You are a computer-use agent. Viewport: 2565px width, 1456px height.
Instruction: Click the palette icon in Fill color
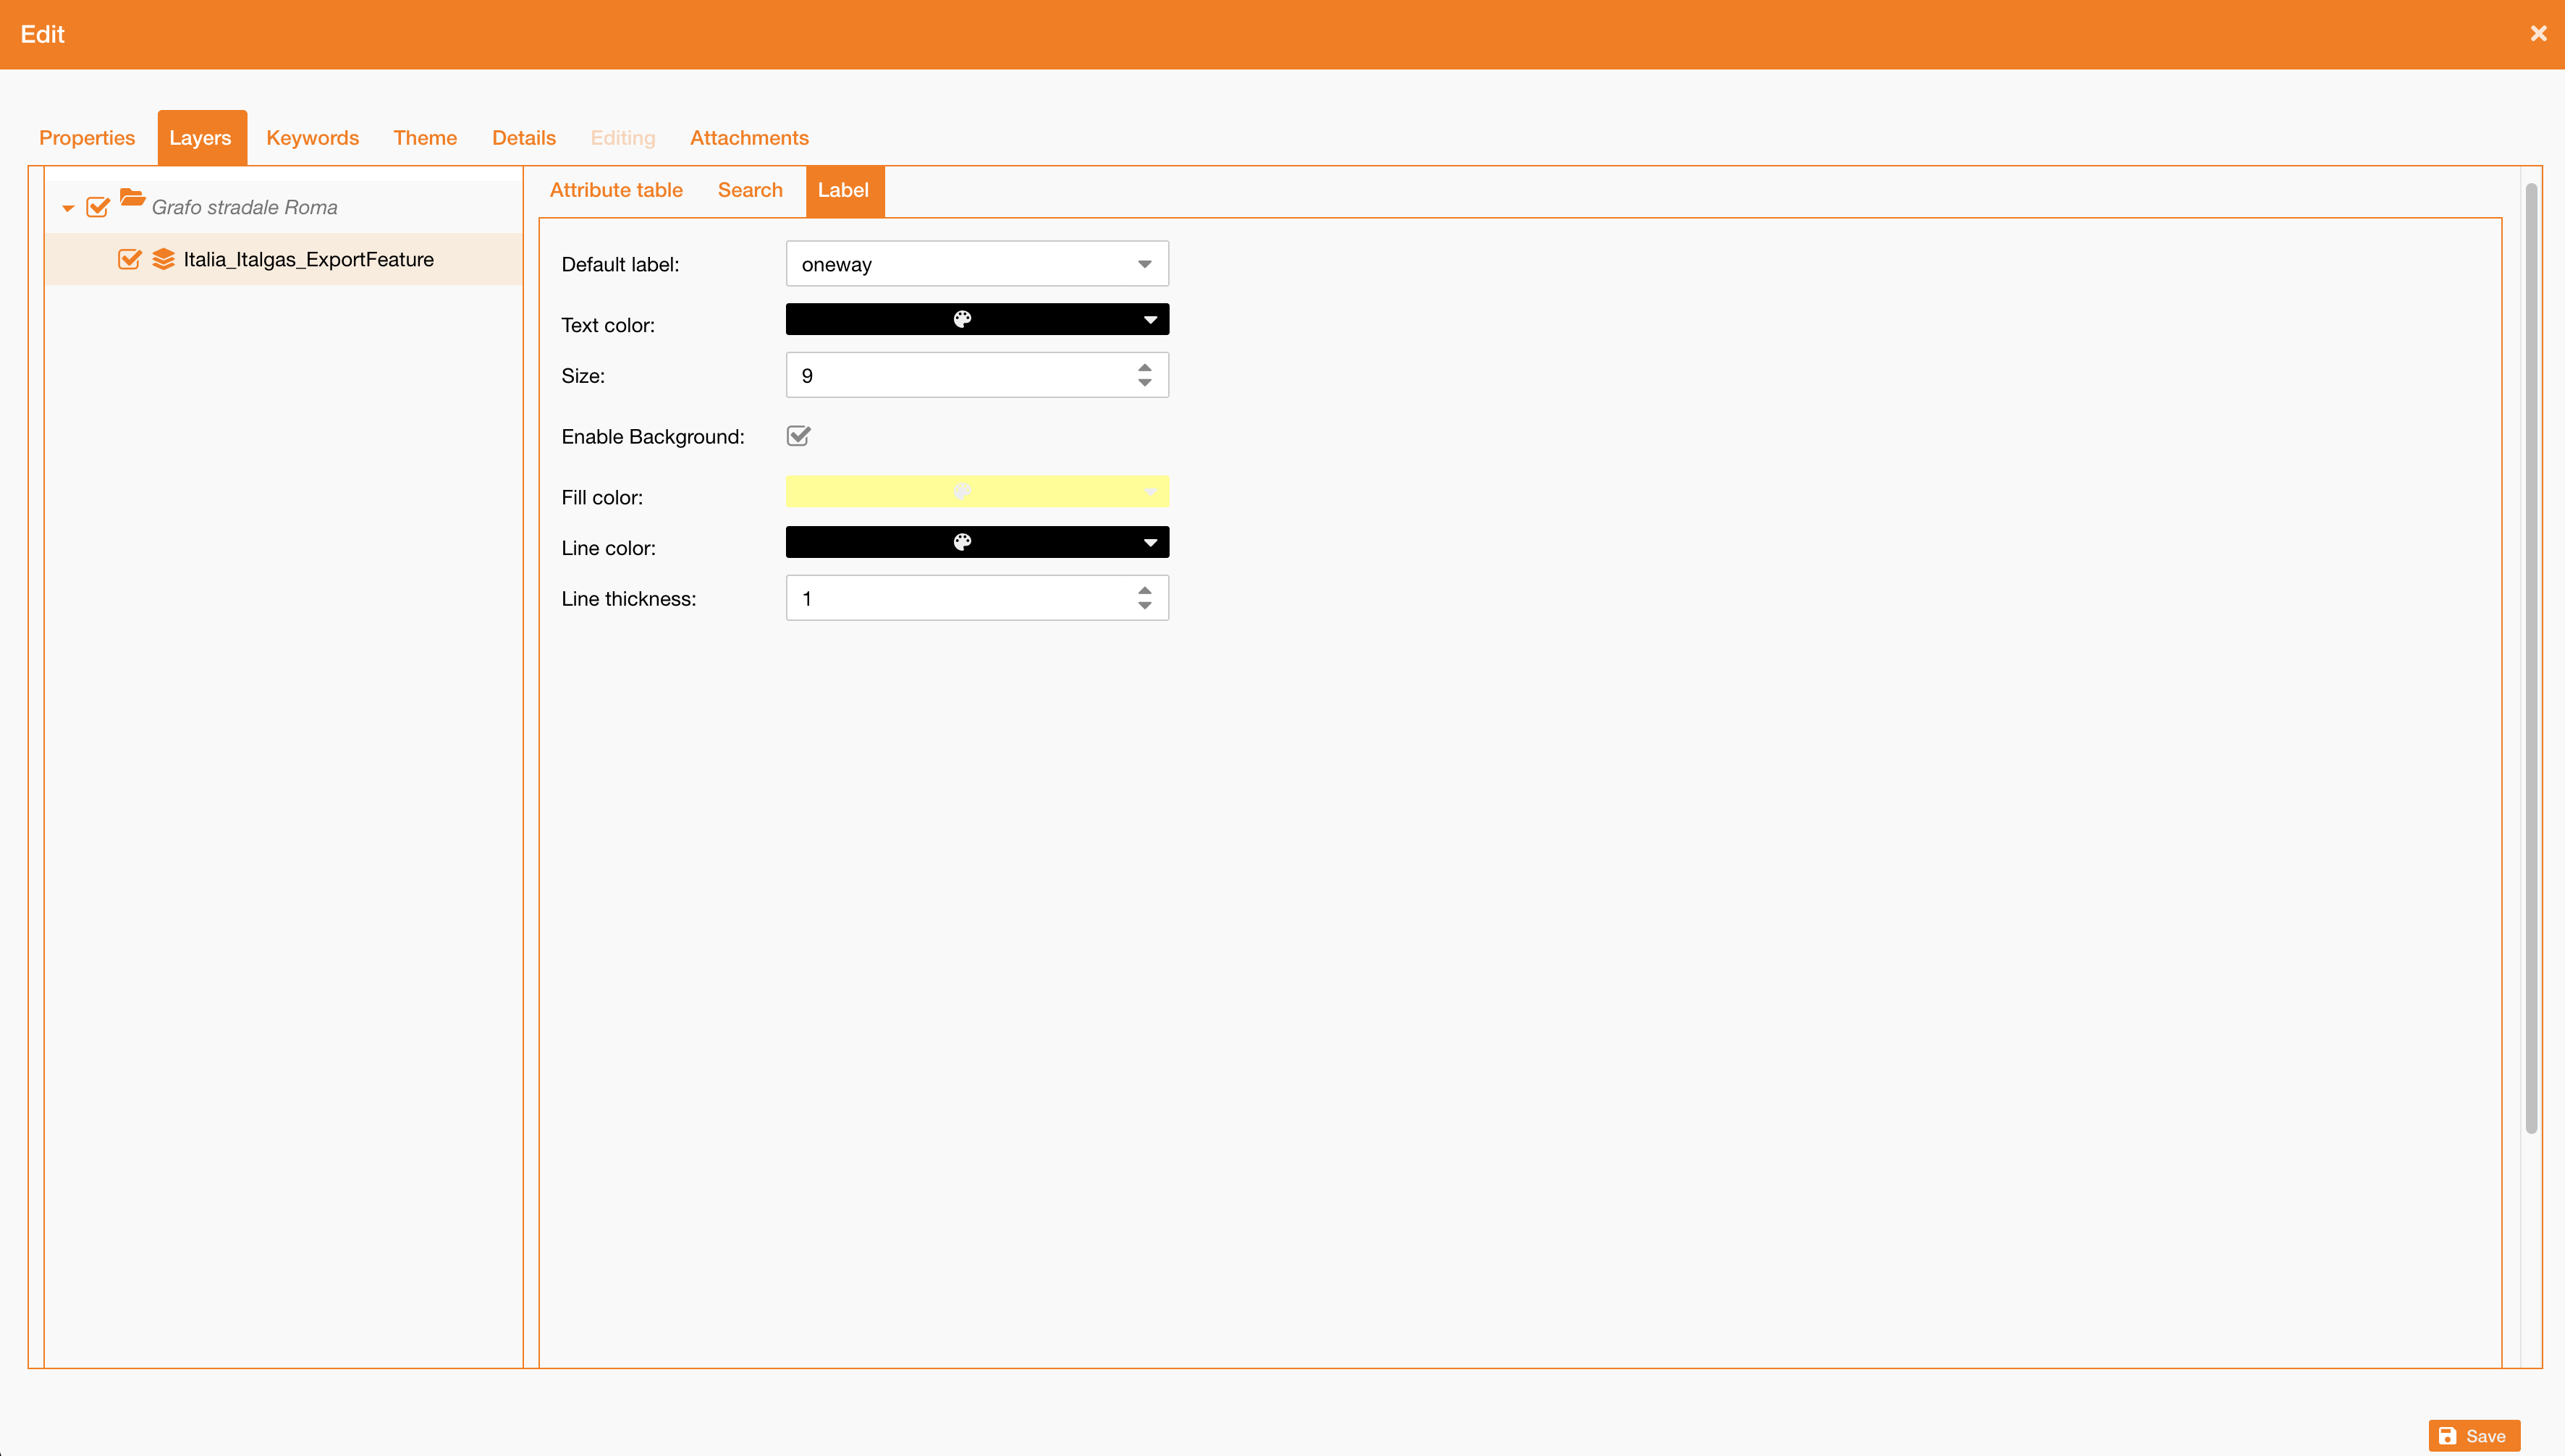point(962,491)
